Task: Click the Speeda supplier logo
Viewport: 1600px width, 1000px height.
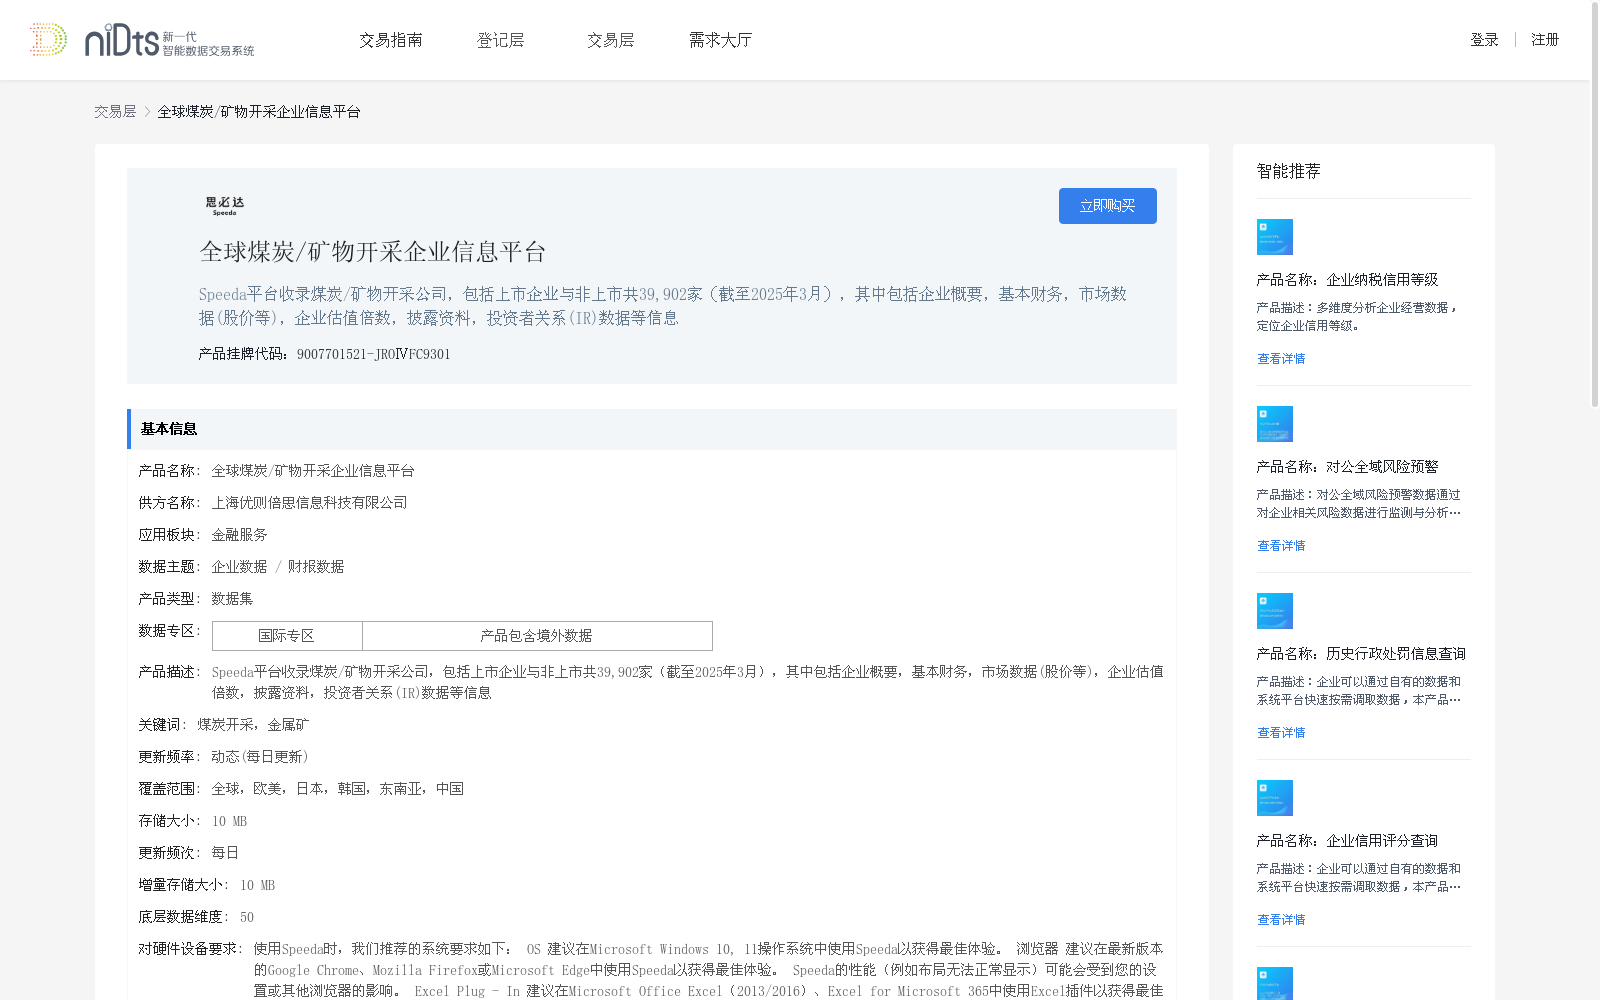Action: pos(225,206)
